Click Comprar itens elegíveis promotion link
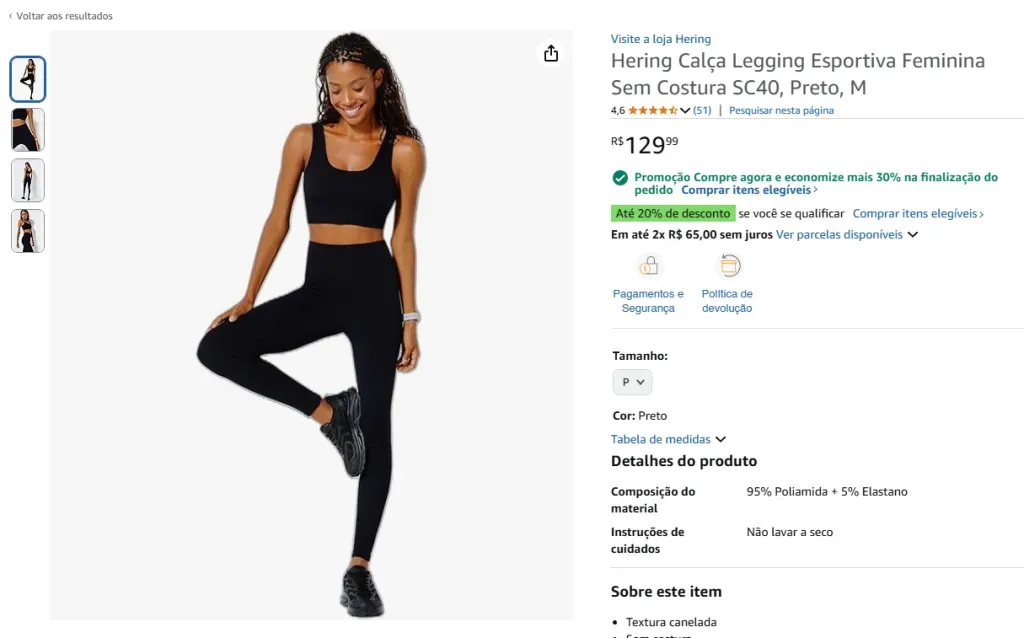This screenshot has height=638, width=1024. [749, 190]
